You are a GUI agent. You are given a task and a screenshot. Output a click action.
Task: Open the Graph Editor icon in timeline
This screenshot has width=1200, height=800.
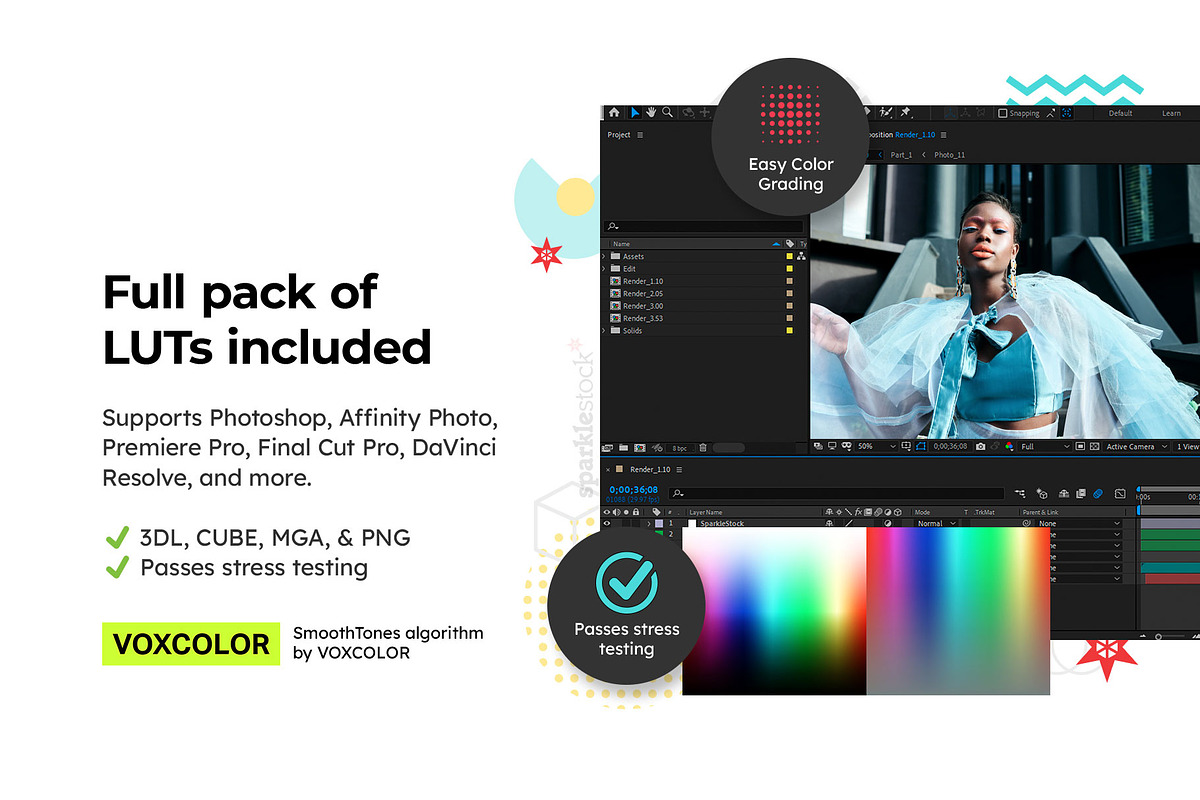(x=1120, y=493)
